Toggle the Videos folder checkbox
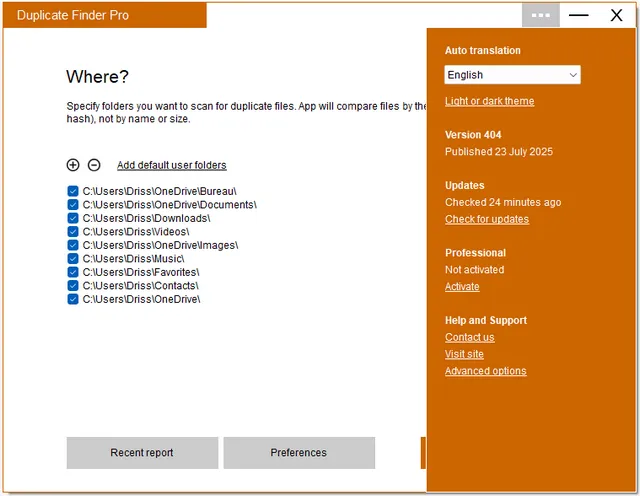 (x=73, y=231)
